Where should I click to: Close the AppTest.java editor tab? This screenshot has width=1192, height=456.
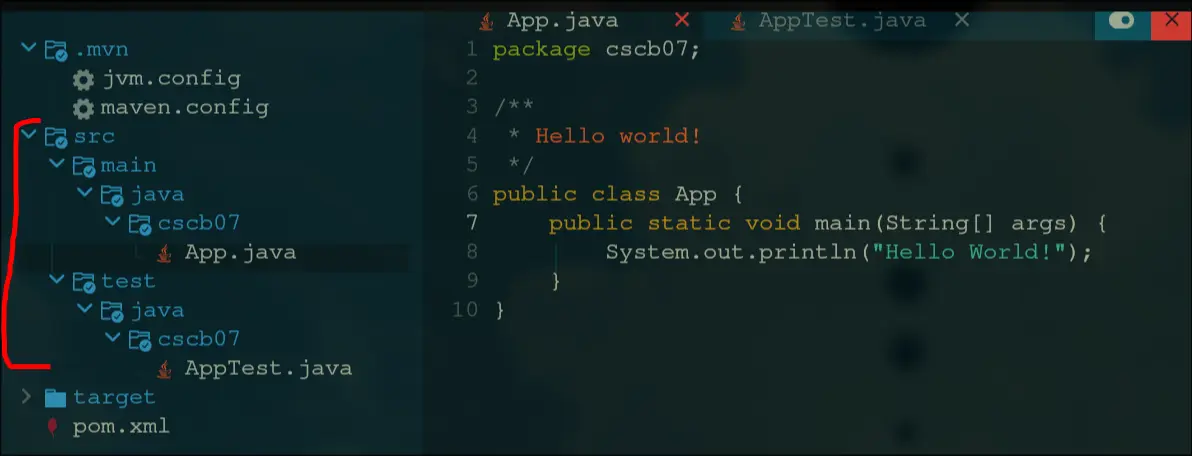pyautogui.click(x=961, y=20)
